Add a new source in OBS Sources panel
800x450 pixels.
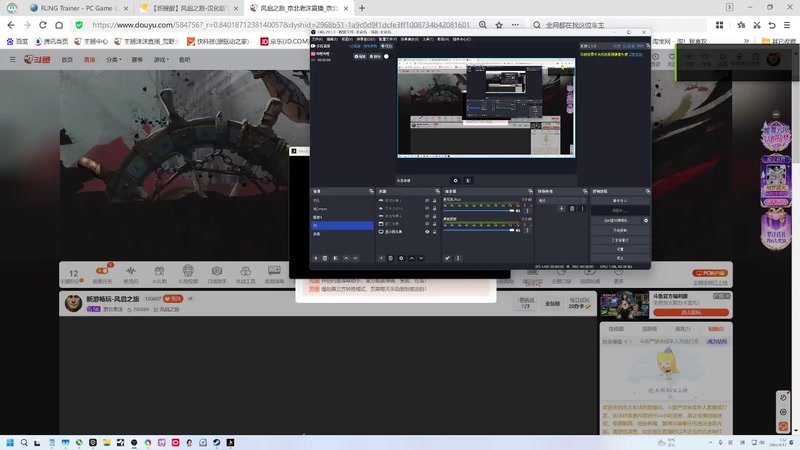coord(381,258)
